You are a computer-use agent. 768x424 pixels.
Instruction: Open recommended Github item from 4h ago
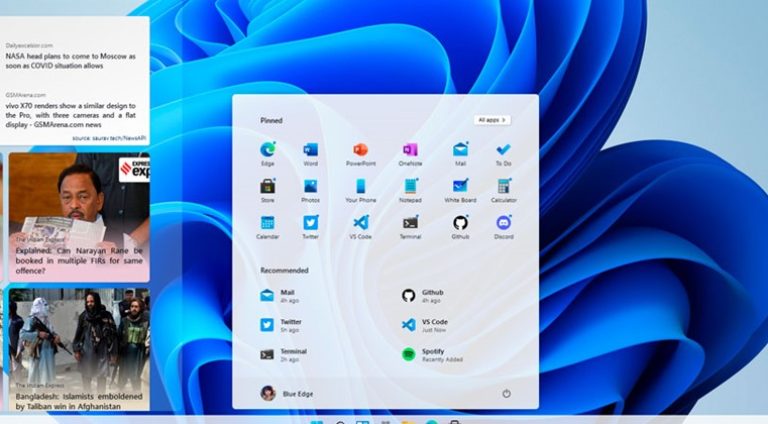[423, 296]
